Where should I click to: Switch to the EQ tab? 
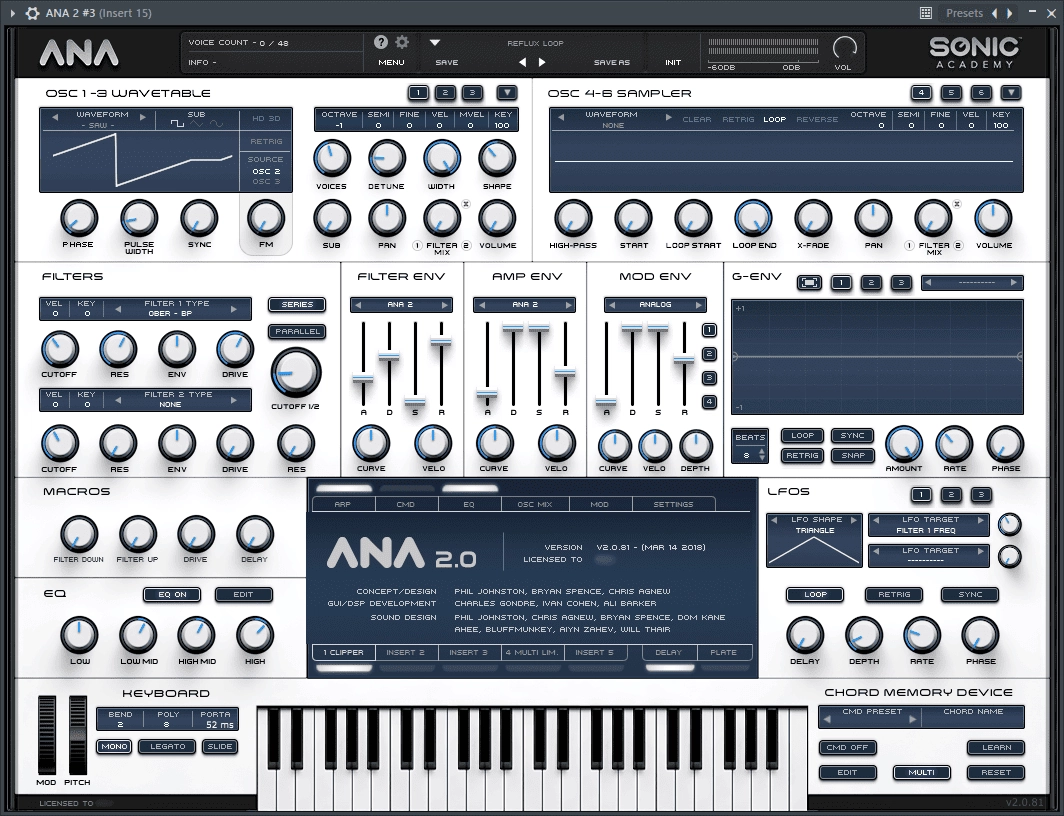point(469,504)
